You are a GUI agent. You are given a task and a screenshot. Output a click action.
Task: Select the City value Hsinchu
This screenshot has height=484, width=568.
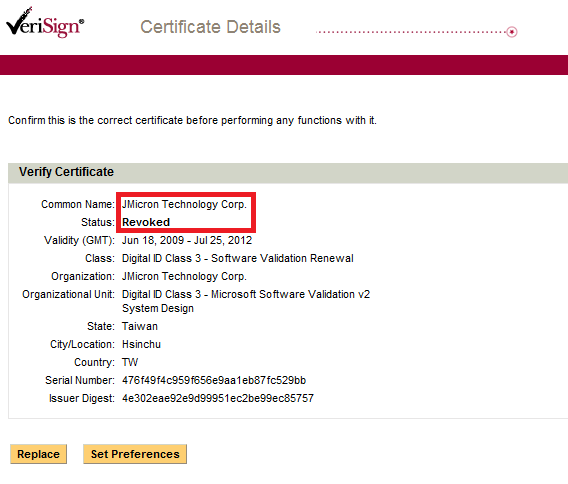point(141,344)
